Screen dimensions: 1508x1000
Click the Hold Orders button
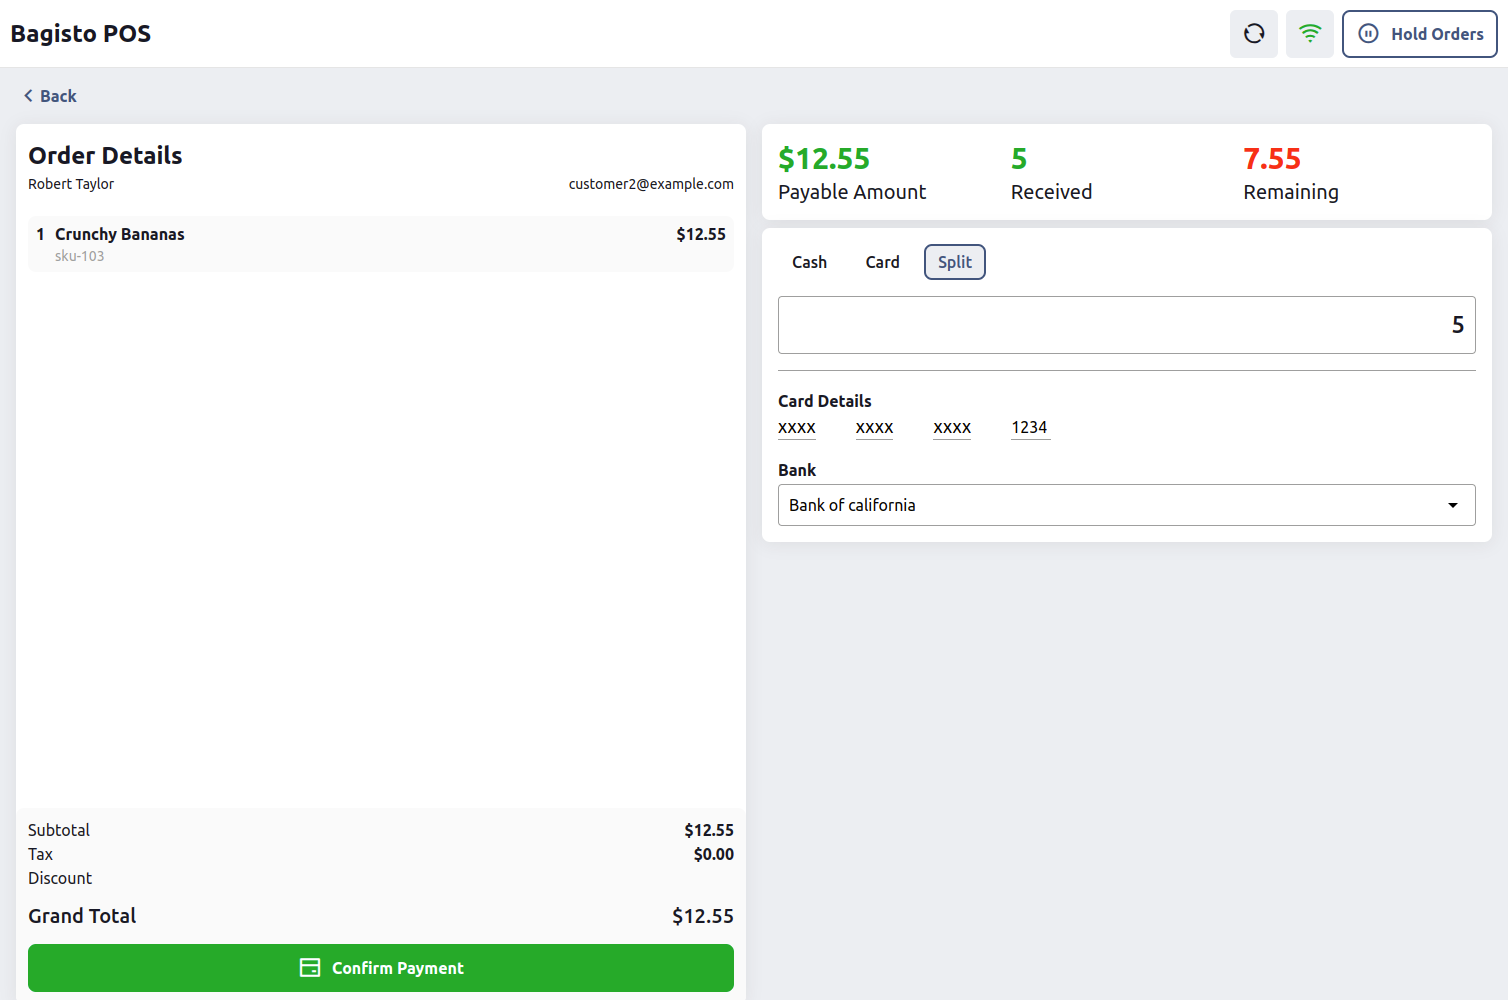[x=1419, y=33]
